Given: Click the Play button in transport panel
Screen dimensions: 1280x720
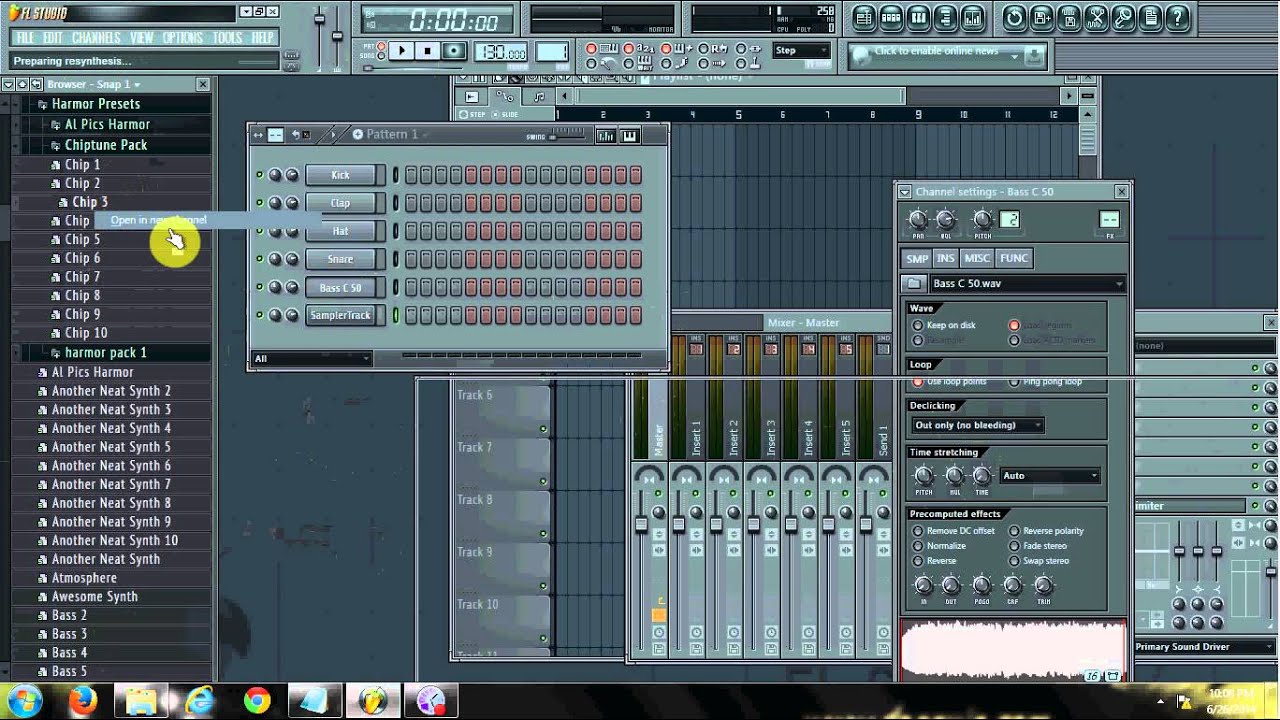Looking at the screenshot, I should (x=402, y=52).
